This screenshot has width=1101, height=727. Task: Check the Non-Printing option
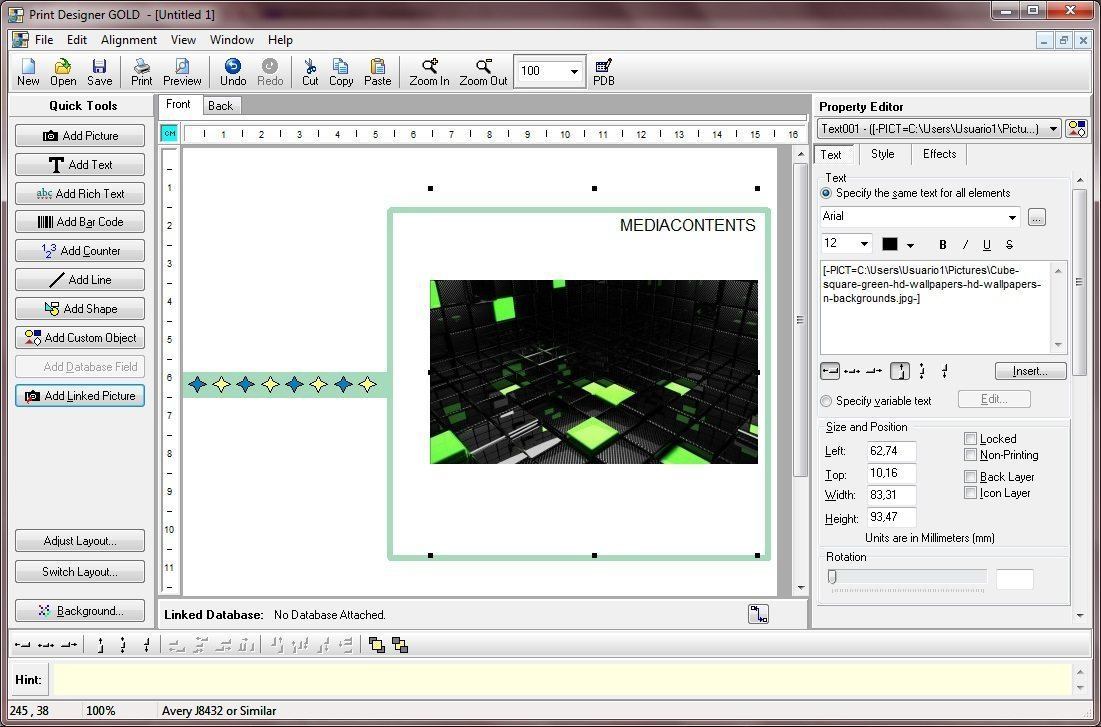tap(970, 455)
